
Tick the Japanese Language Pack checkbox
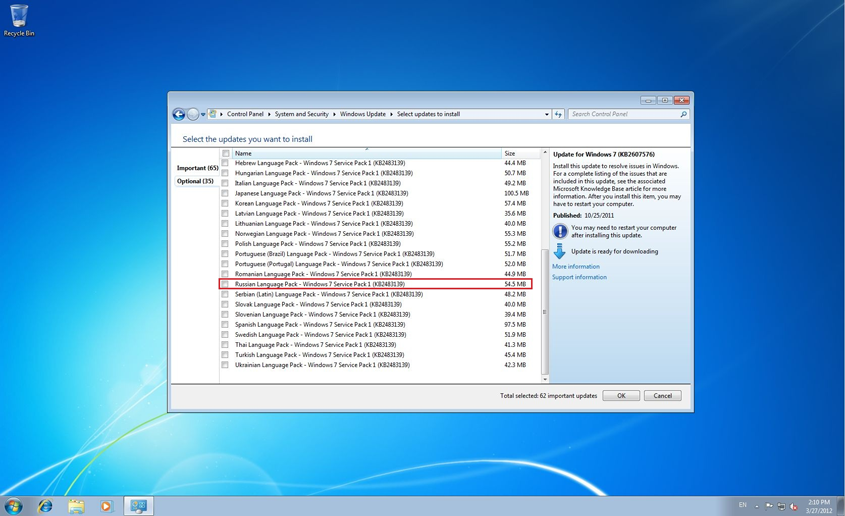[226, 193]
